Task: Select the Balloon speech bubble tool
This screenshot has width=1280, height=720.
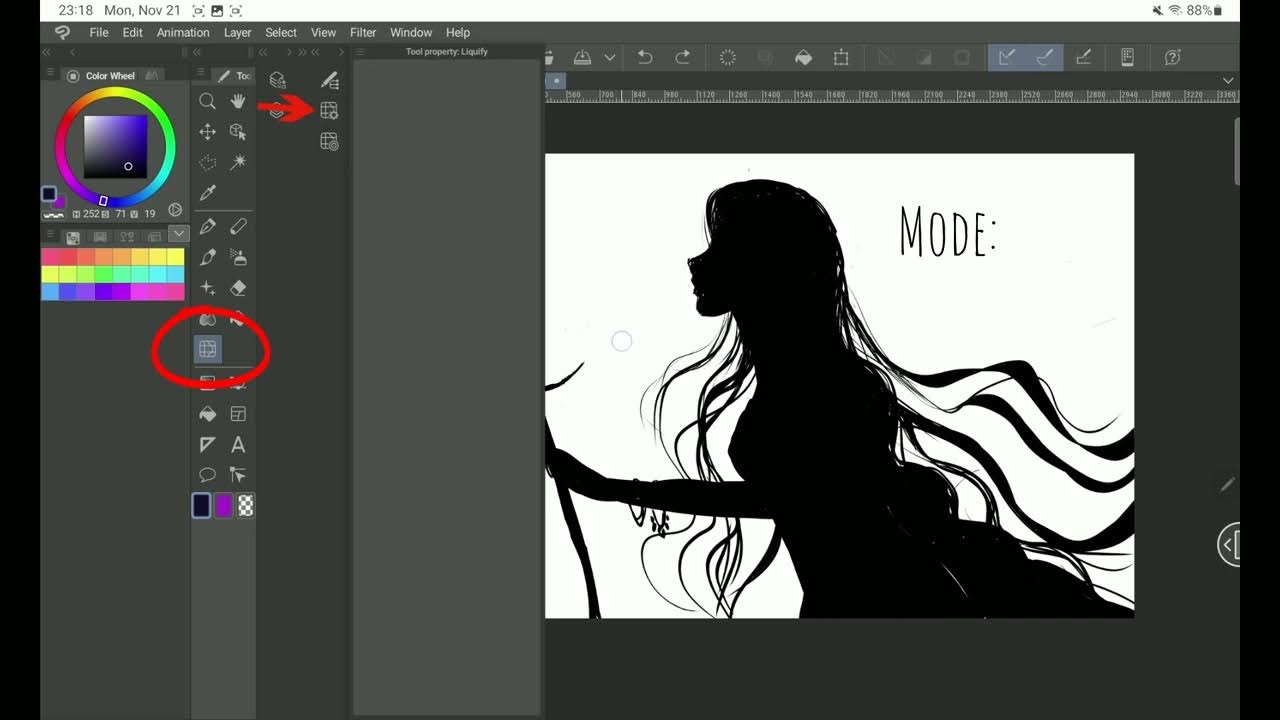Action: point(207,475)
